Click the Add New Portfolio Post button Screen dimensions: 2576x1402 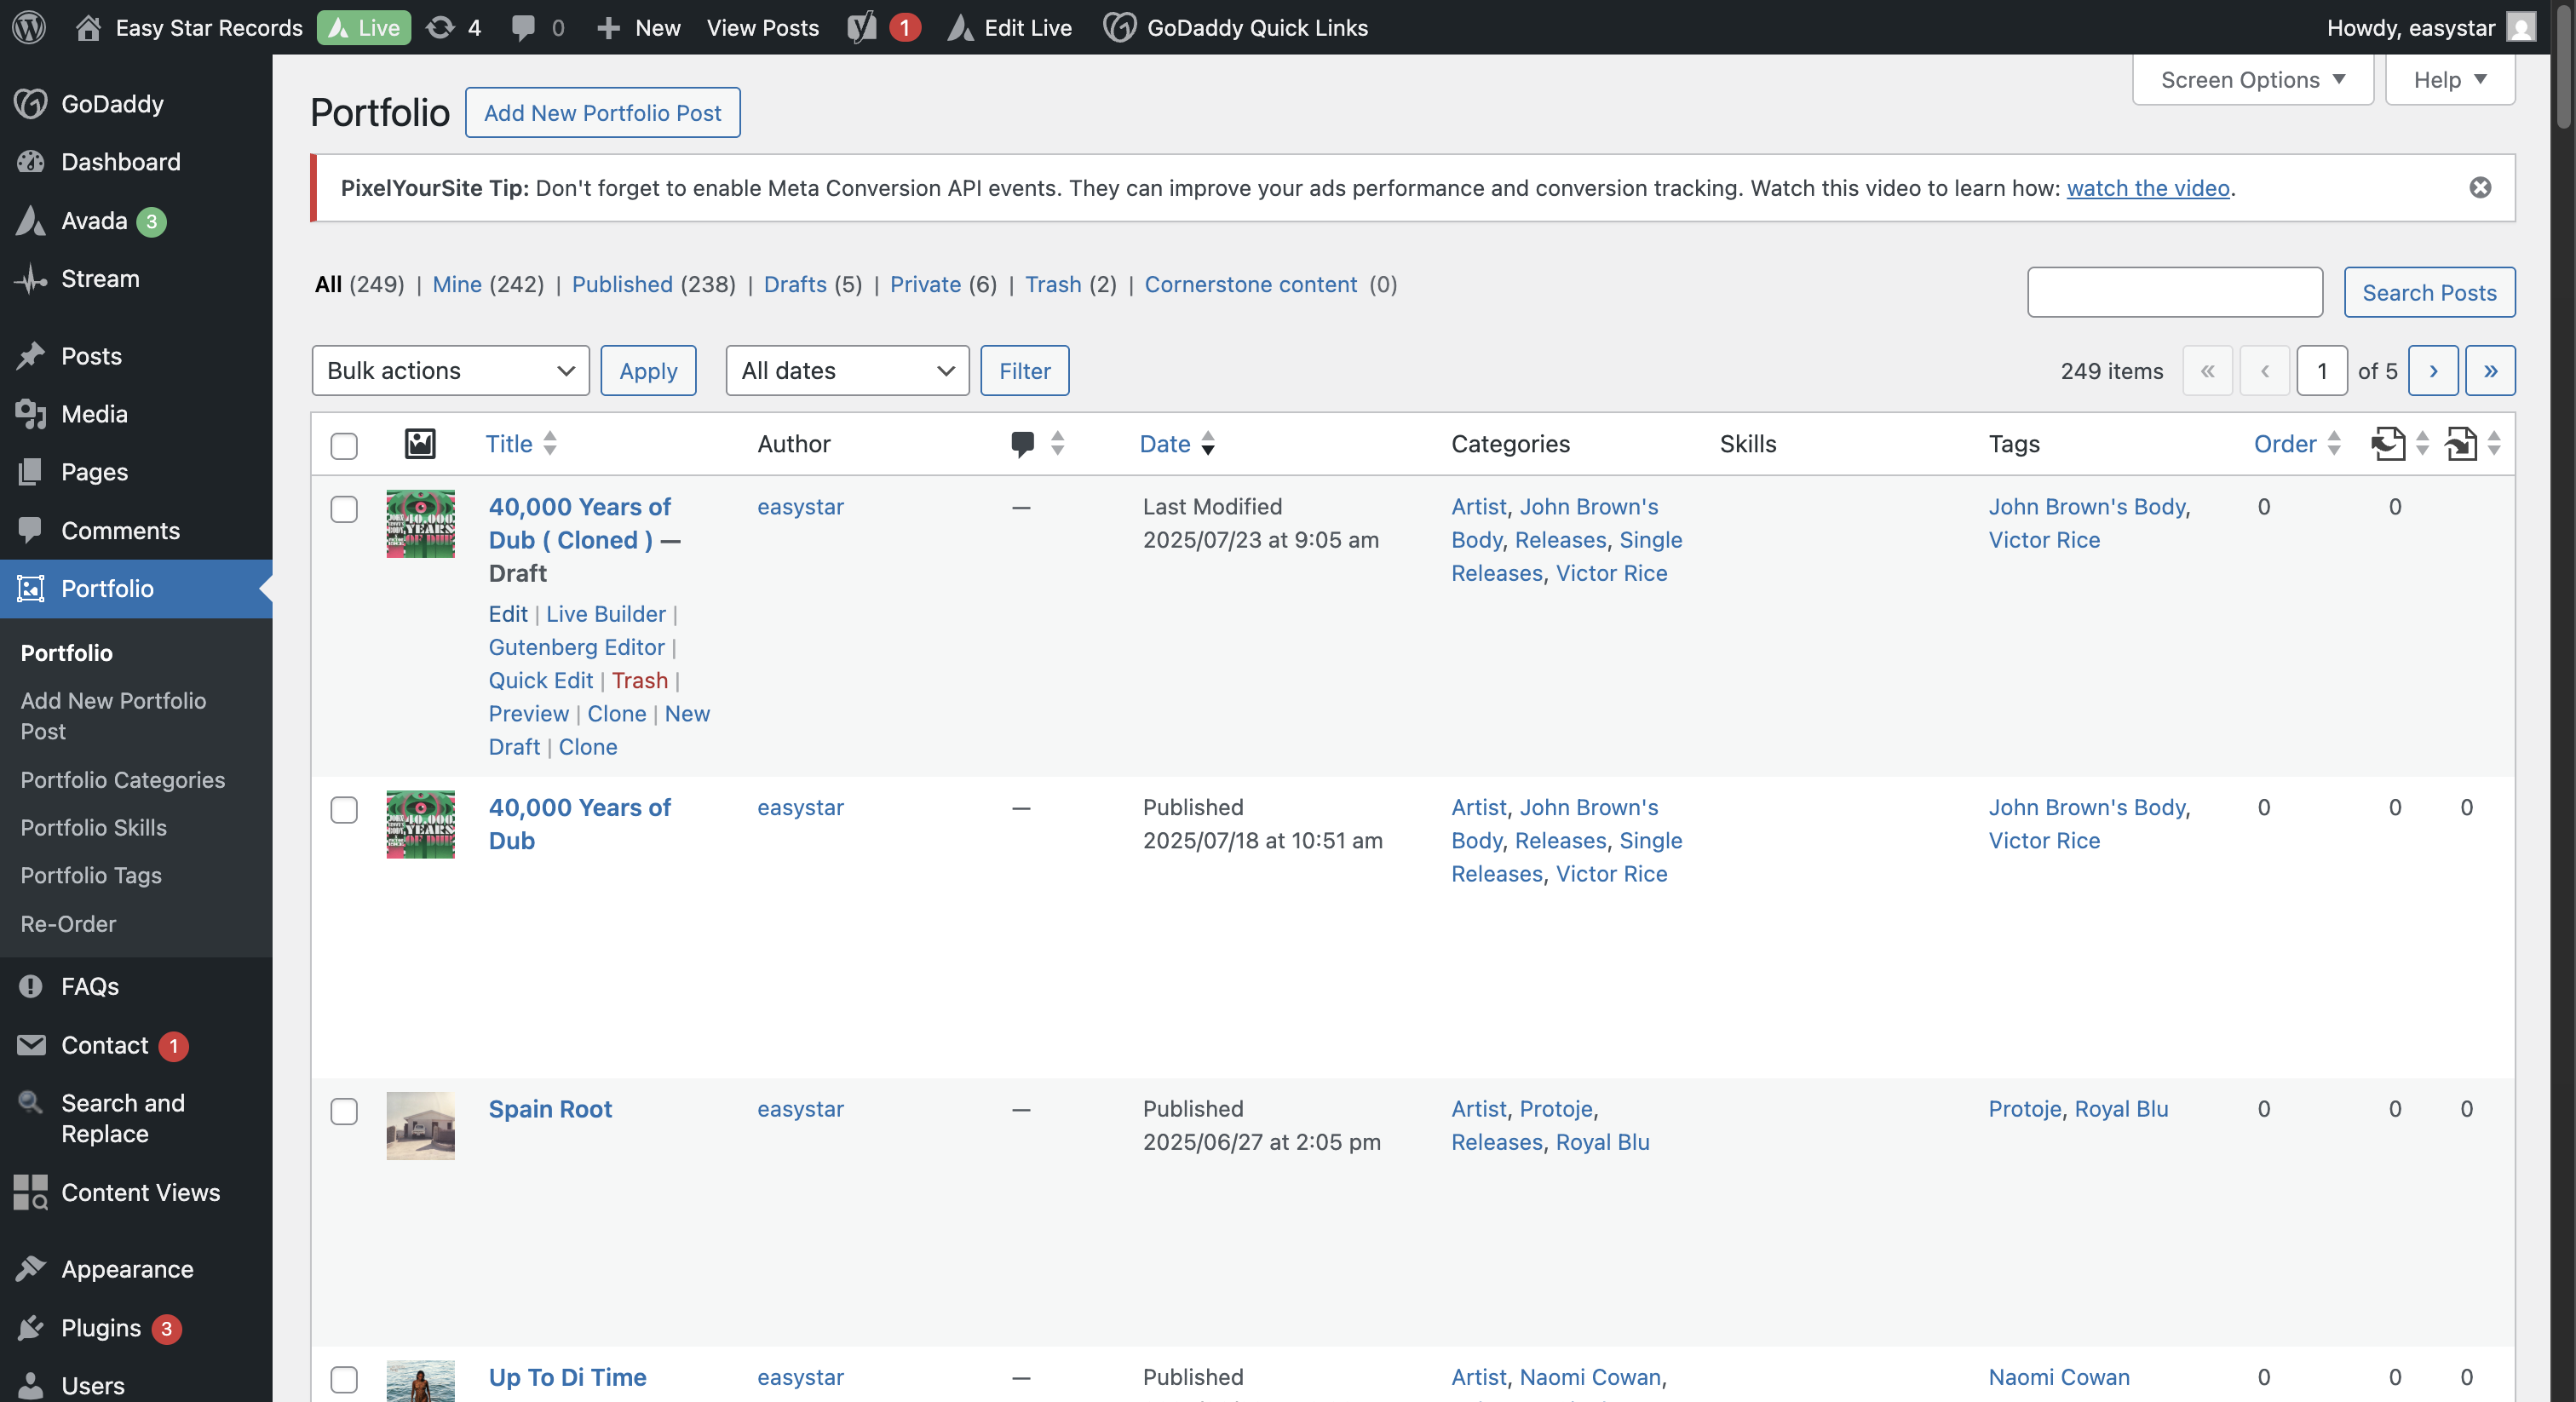(602, 112)
